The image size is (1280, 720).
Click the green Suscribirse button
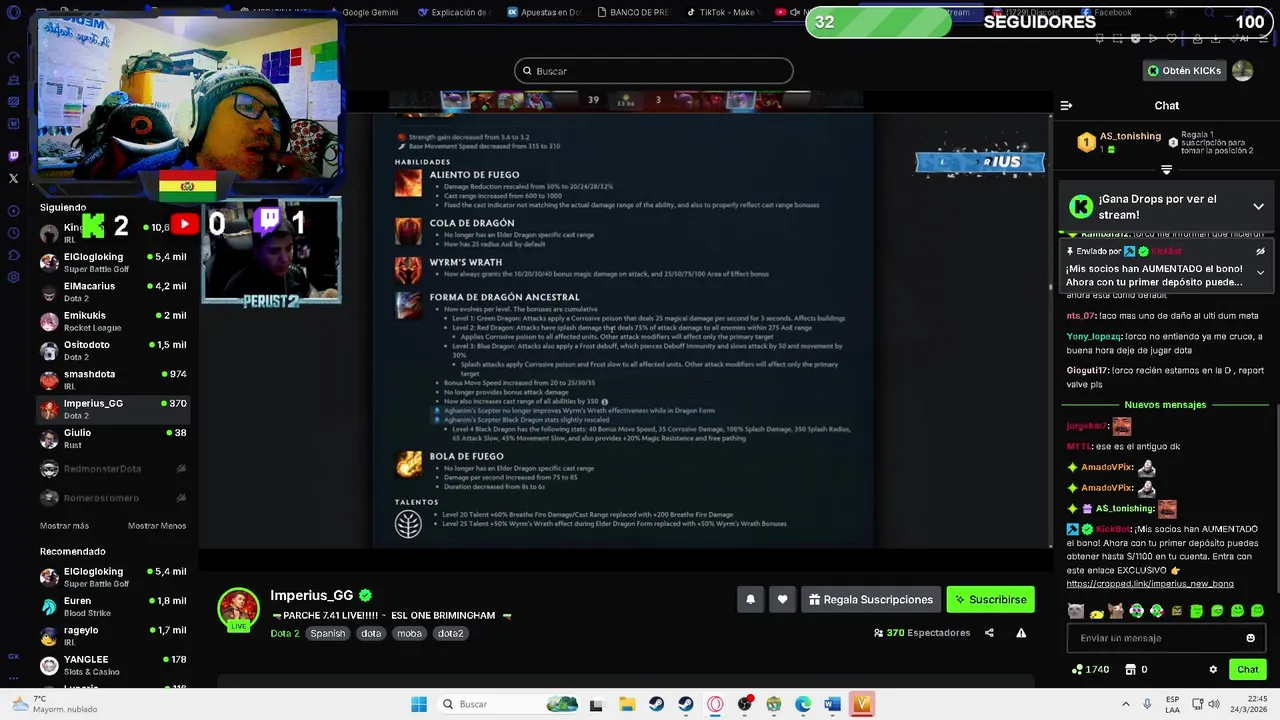(x=990, y=599)
